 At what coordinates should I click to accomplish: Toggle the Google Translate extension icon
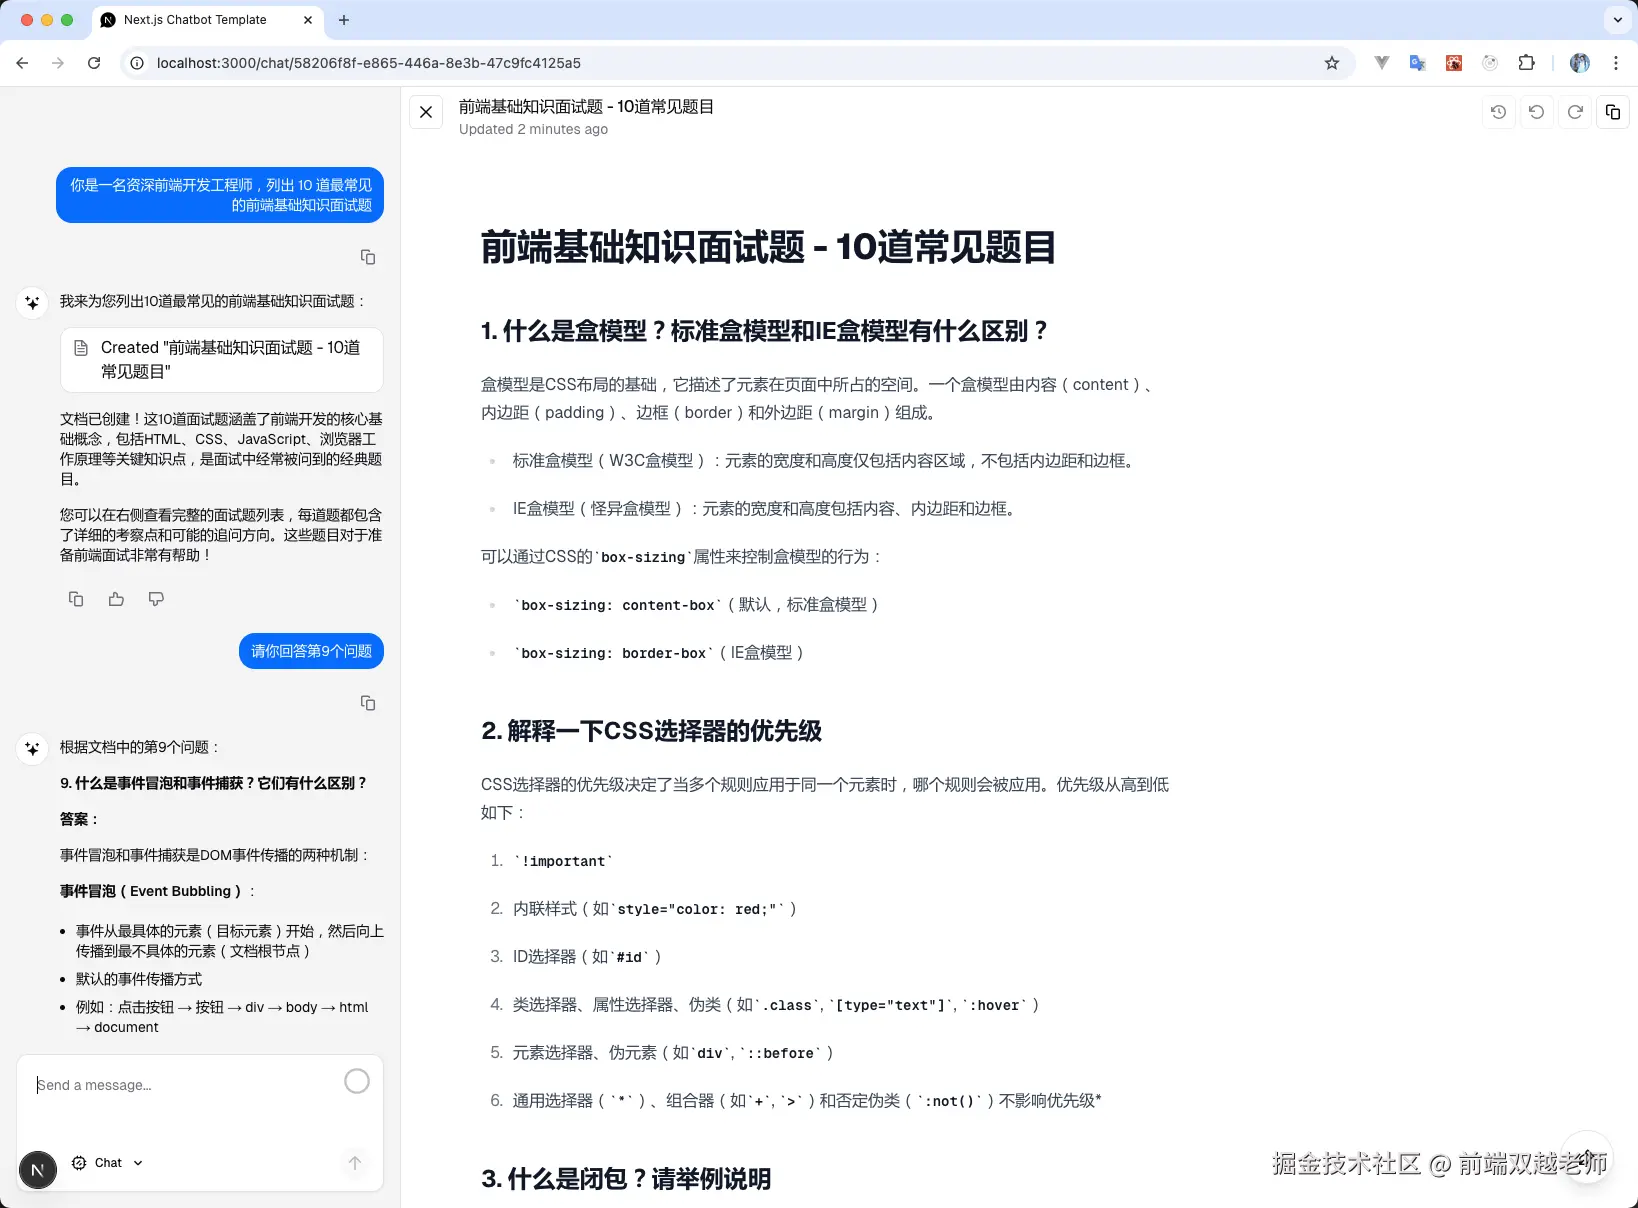(1416, 62)
